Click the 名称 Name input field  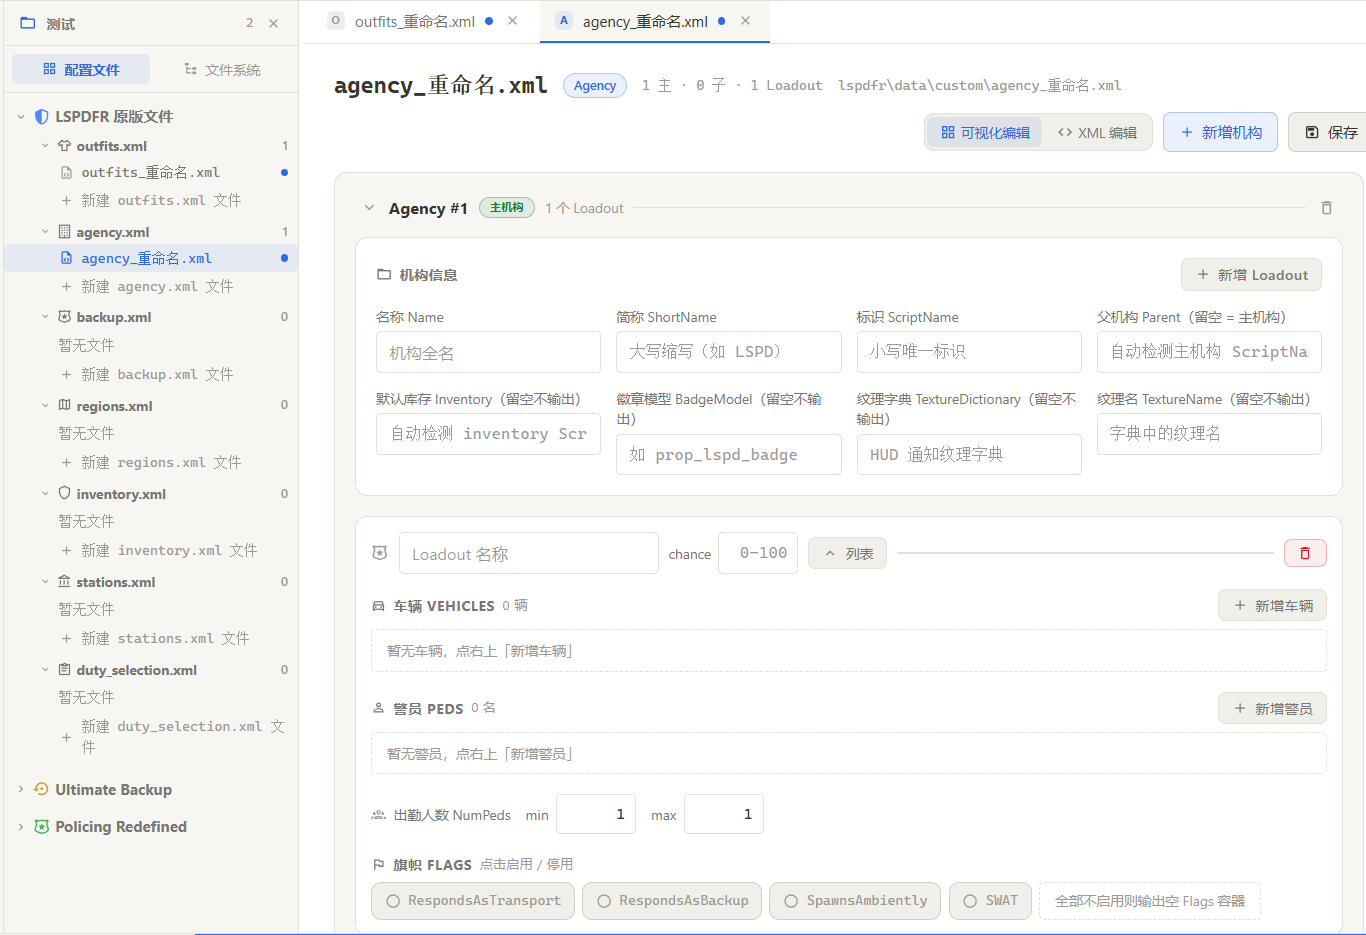click(488, 352)
